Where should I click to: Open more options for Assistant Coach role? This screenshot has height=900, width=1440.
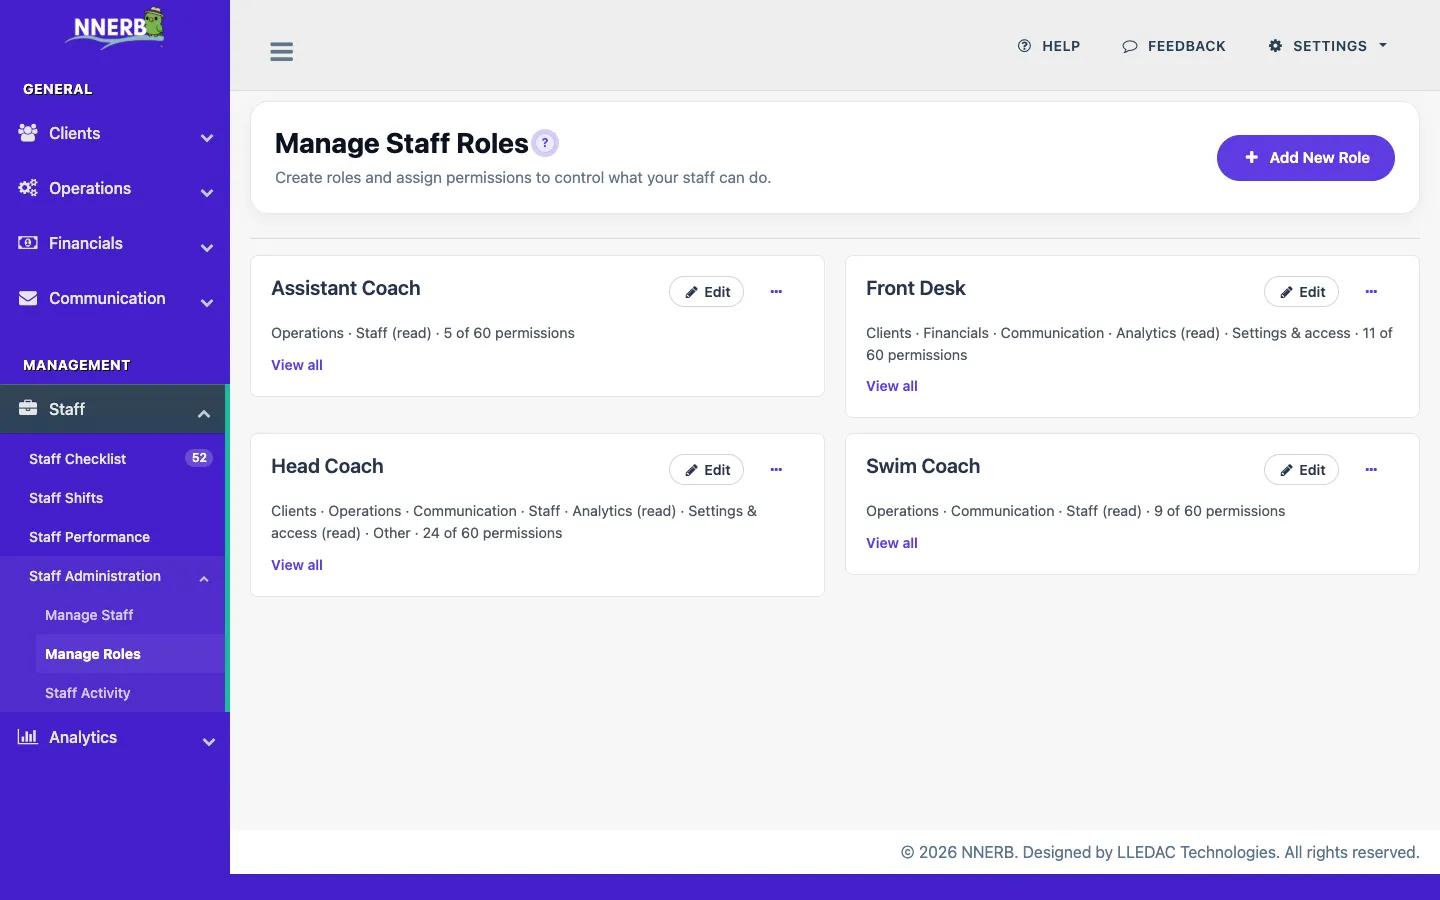click(x=776, y=292)
